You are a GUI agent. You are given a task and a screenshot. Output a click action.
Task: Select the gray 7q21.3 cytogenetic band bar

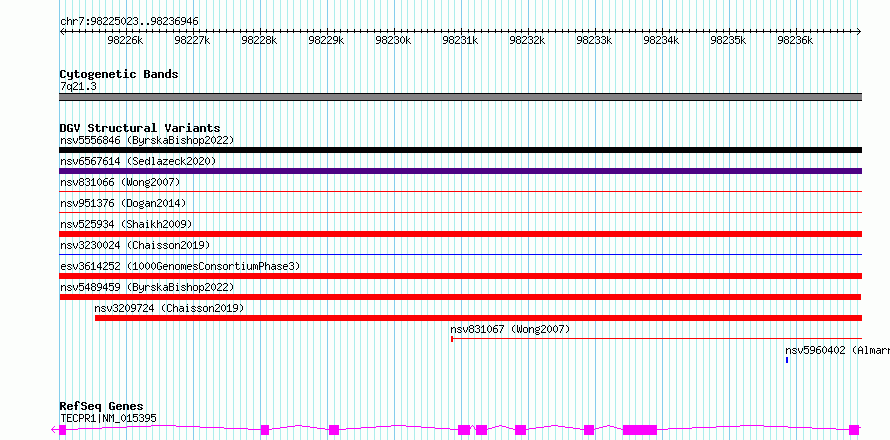[x=460, y=97]
